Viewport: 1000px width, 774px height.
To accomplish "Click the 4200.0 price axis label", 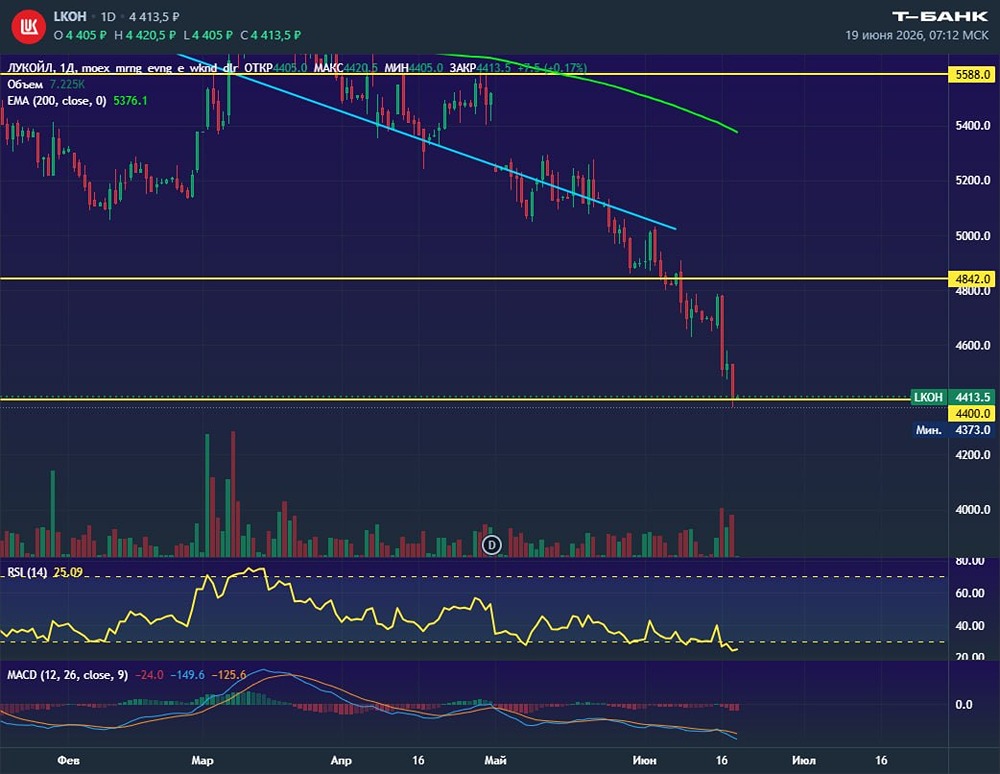I will tap(973, 455).
